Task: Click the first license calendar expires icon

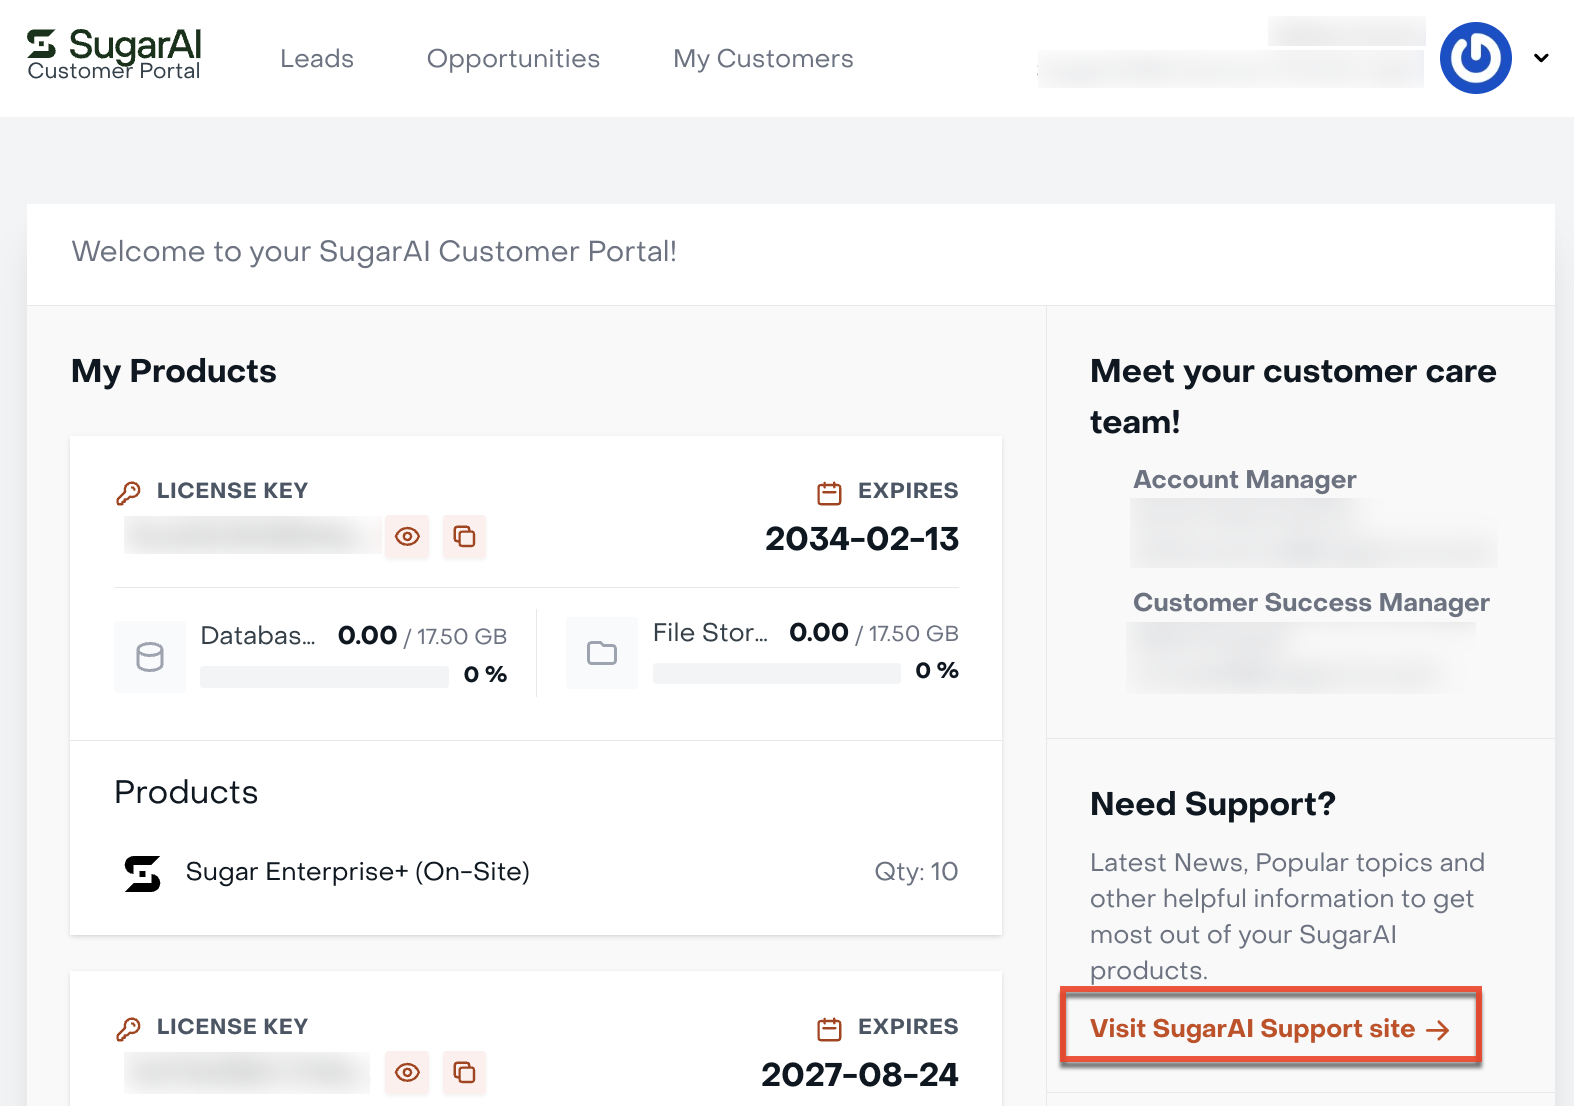Action: [x=830, y=492]
